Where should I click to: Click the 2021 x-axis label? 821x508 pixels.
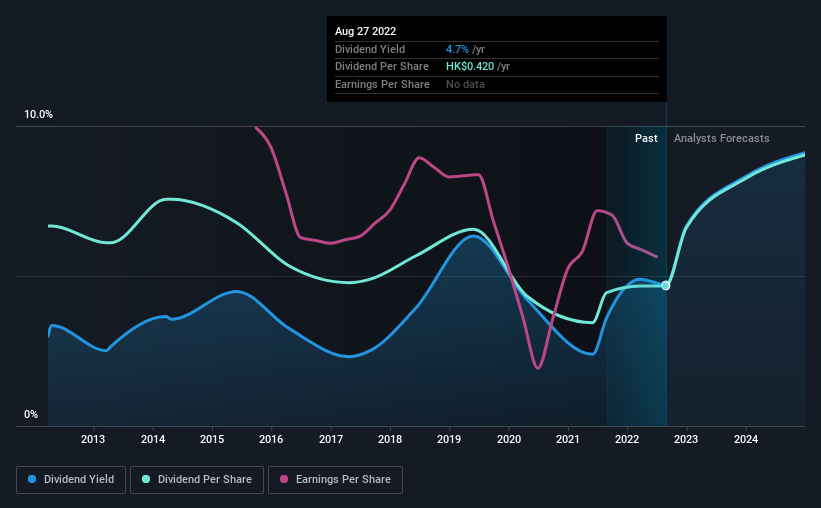pyautogui.click(x=568, y=439)
